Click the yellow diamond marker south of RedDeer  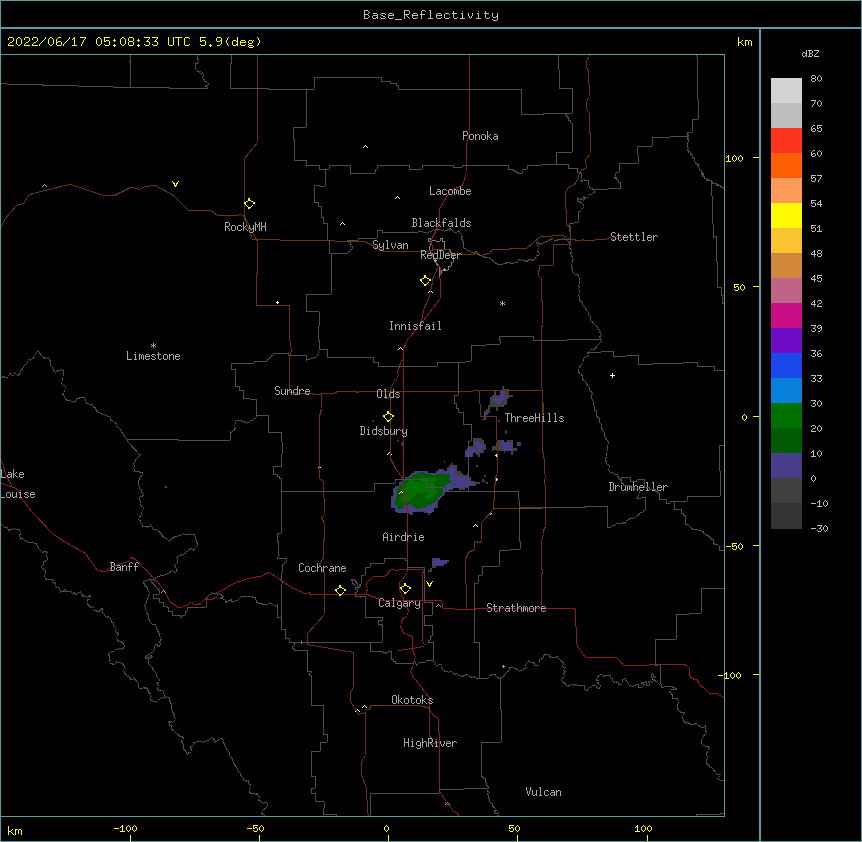point(425,281)
